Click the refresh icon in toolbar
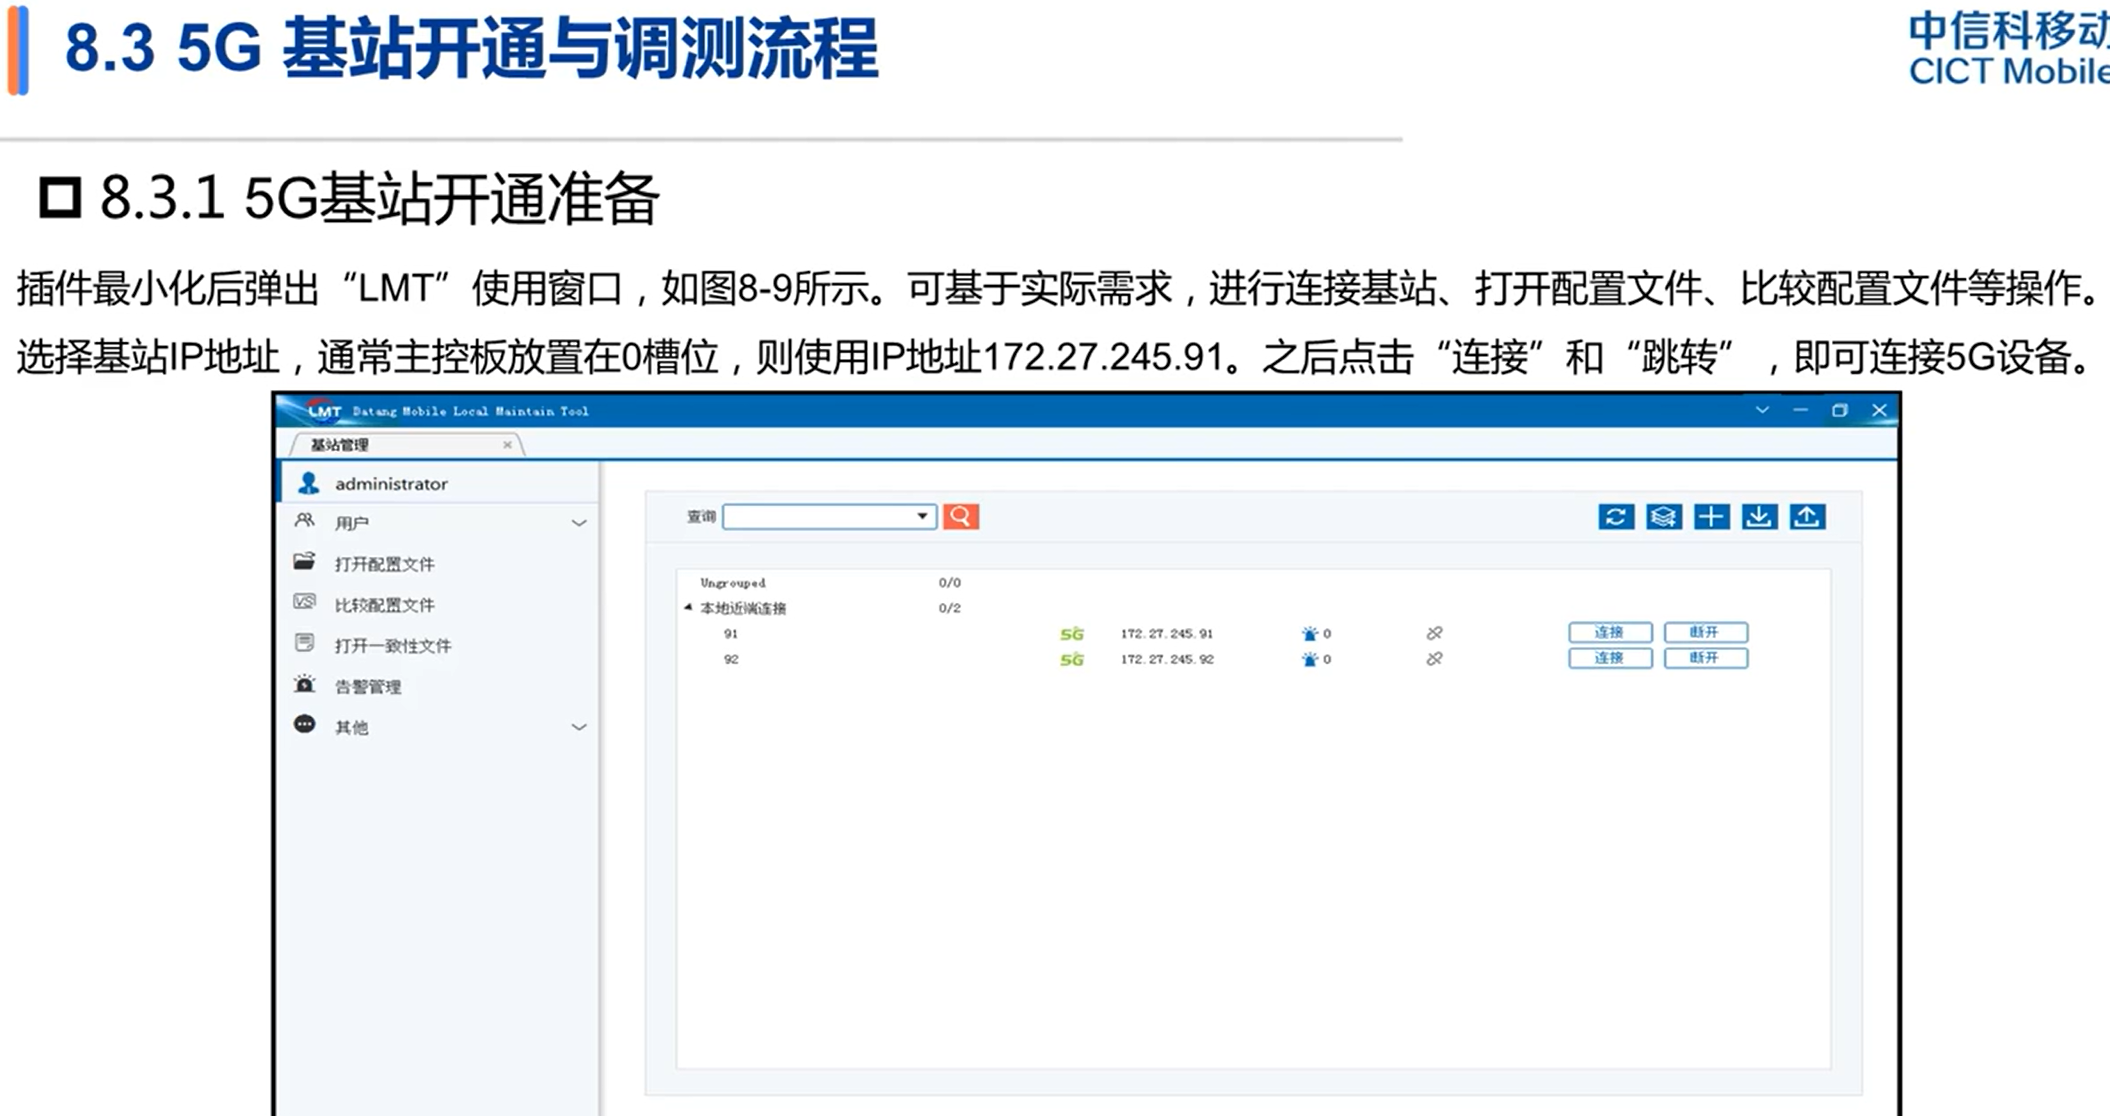Viewport: 2110px width, 1116px height. (1615, 516)
